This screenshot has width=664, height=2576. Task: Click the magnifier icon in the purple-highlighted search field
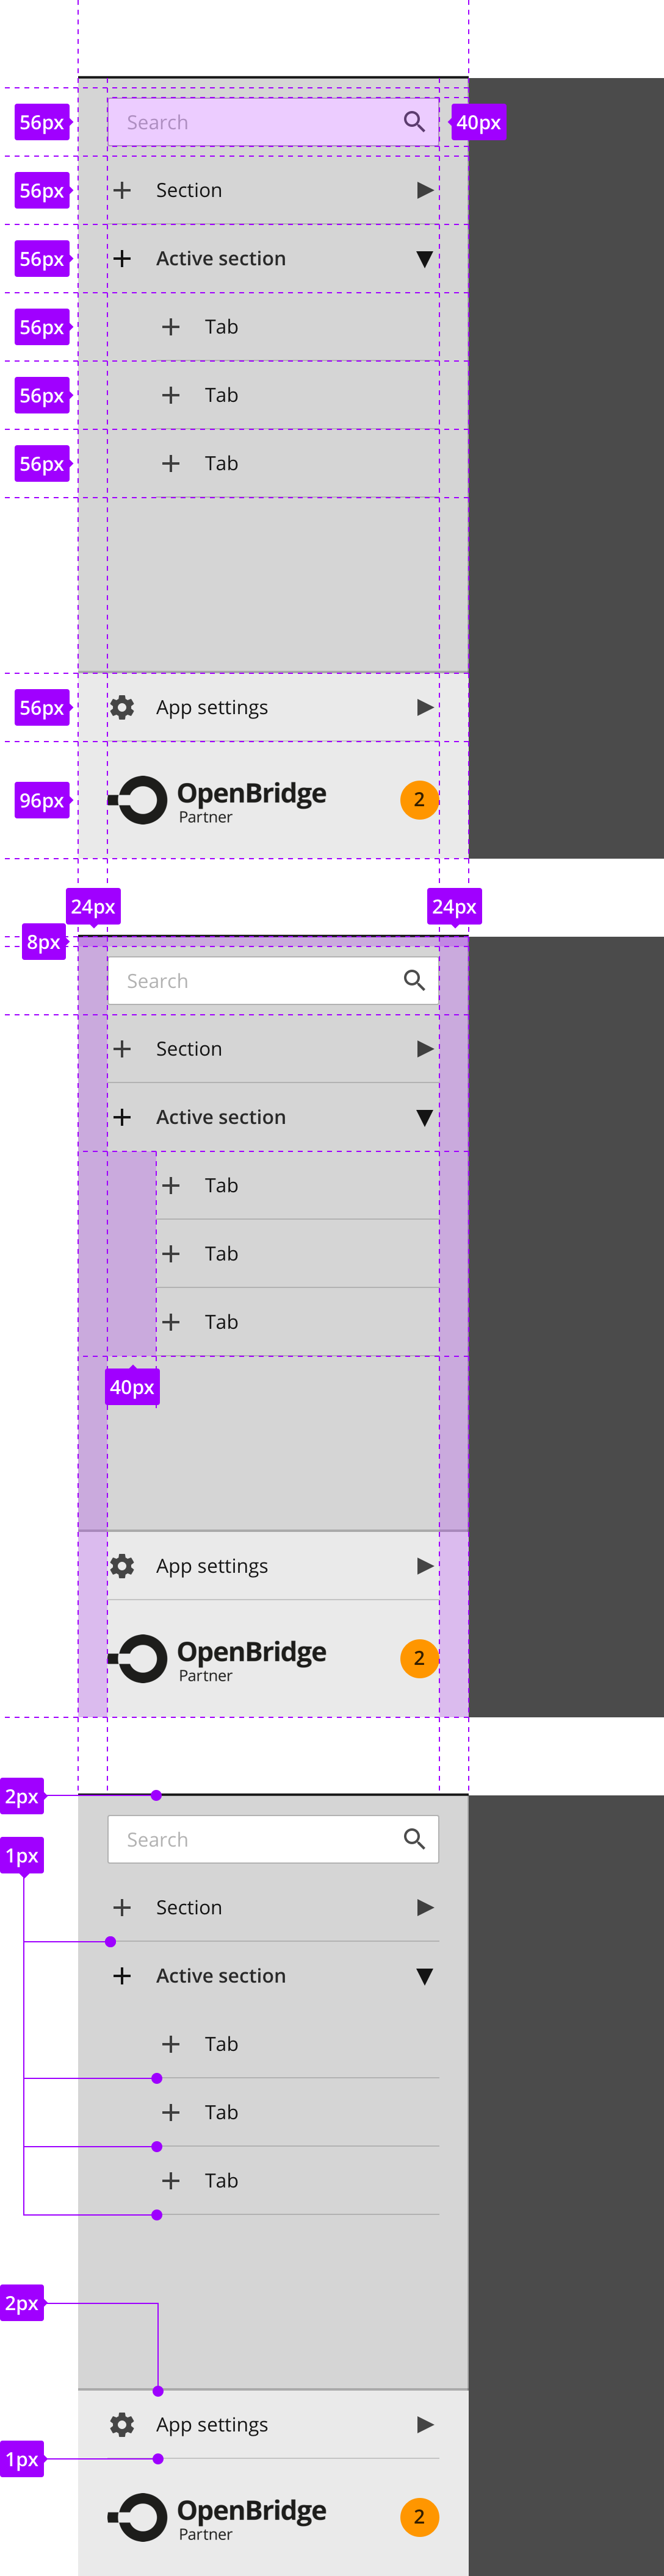(414, 122)
